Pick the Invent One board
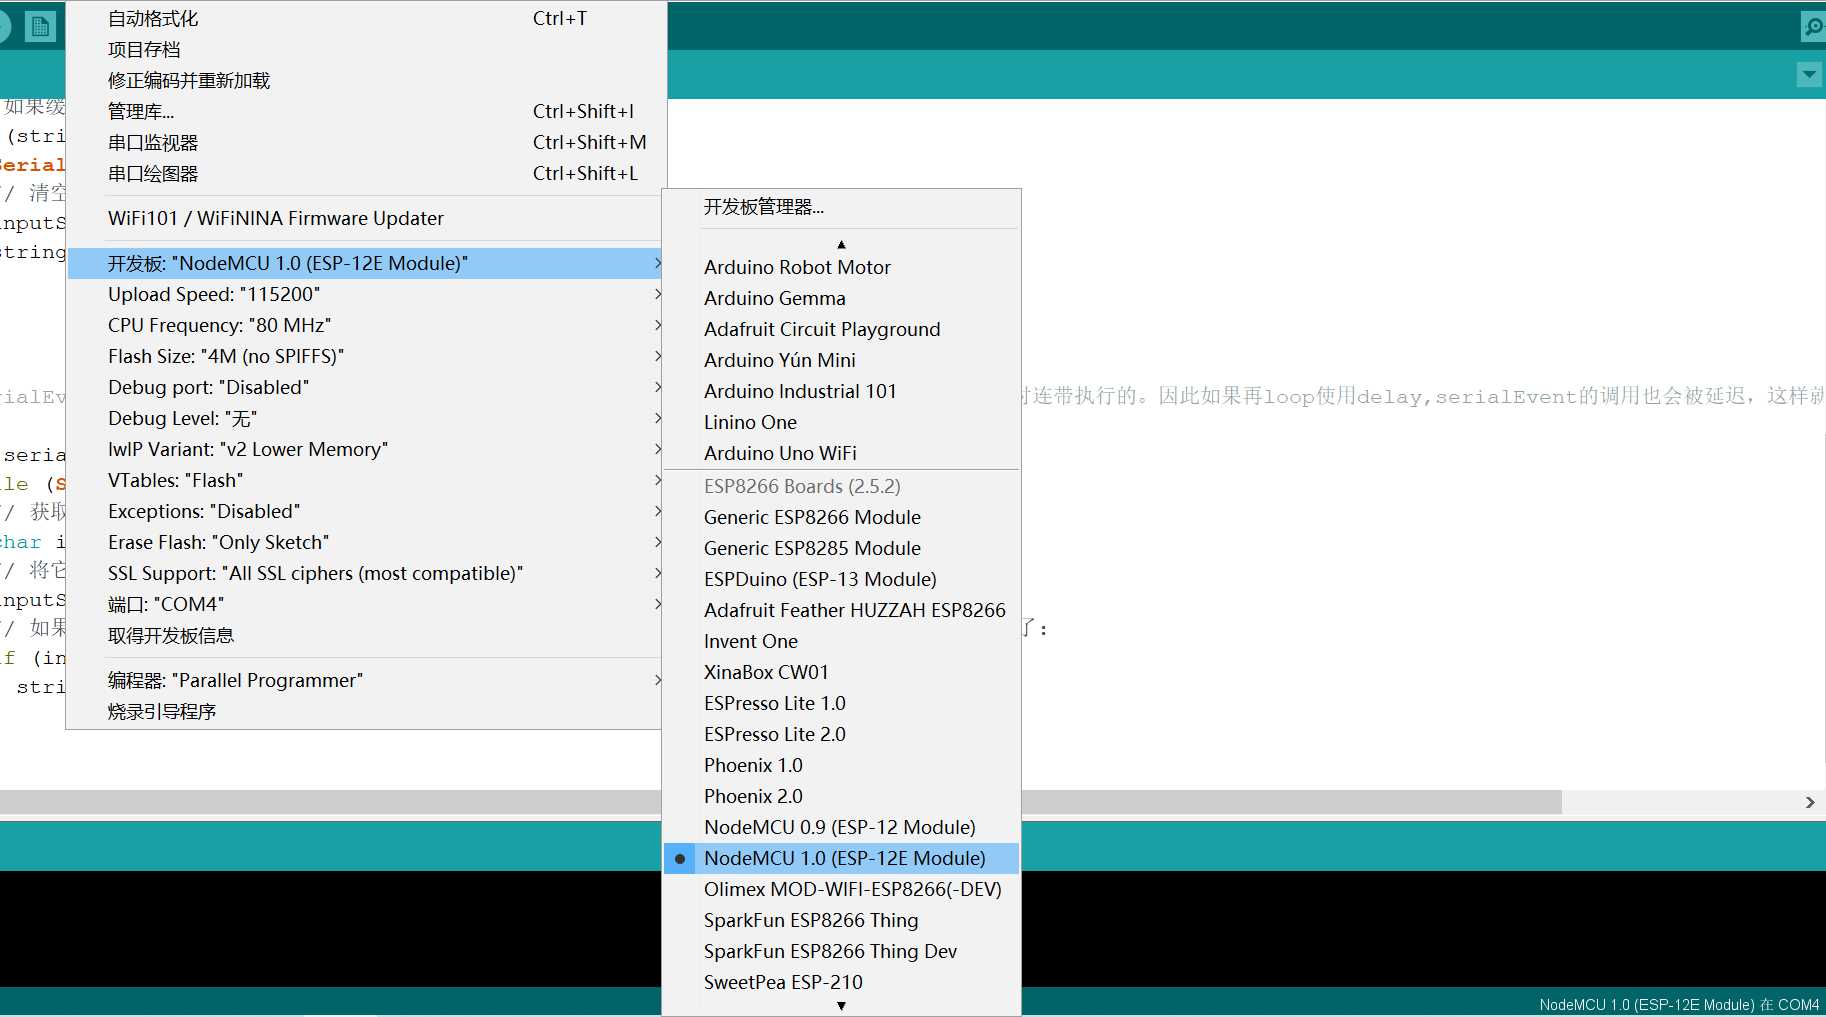Viewport: 1826px width, 1017px height. coord(841,641)
